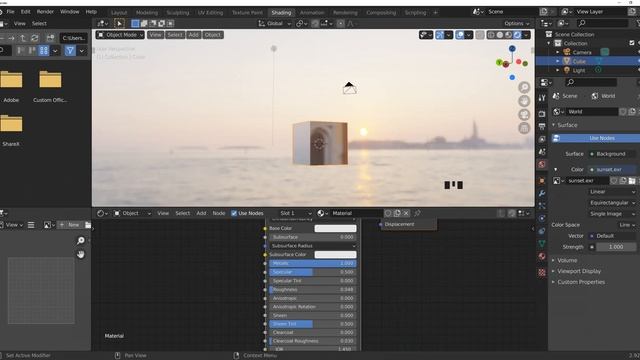
Task: Switch file browser to thumbnail display
Action: point(44,51)
